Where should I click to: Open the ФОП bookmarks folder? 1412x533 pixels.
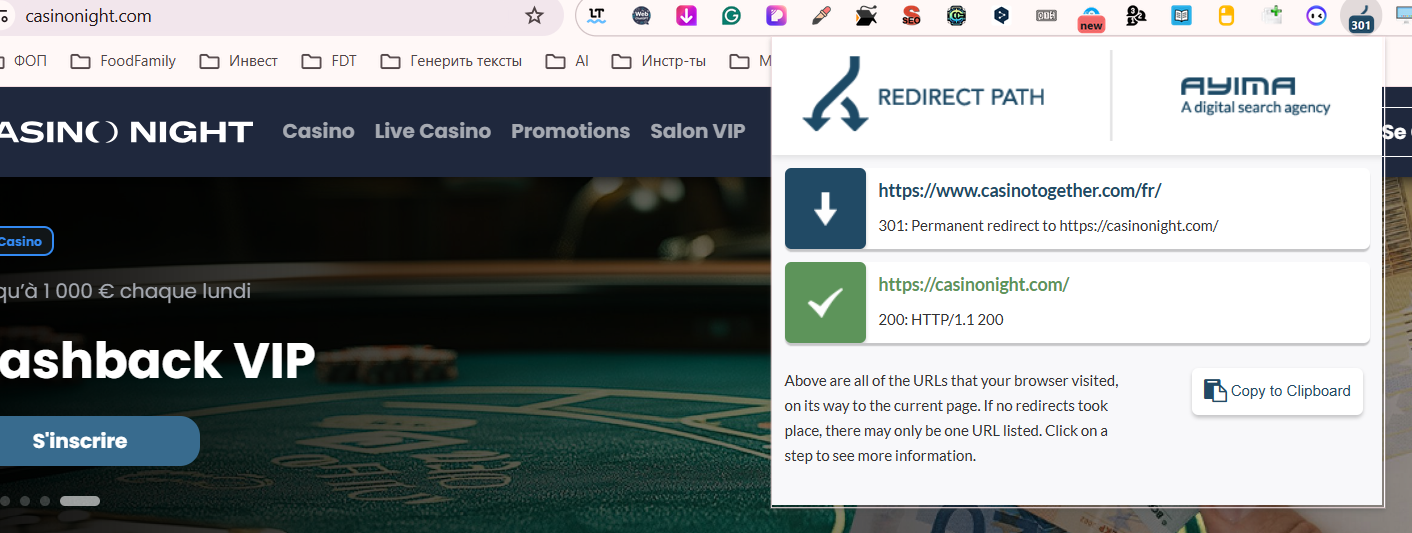tap(24, 61)
